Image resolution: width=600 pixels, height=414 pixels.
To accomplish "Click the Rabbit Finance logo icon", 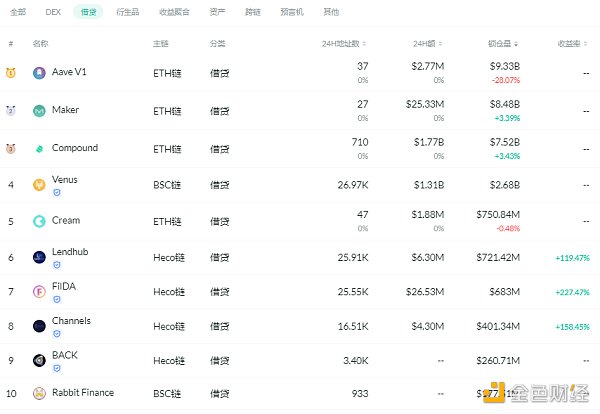I will tap(39, 393).
